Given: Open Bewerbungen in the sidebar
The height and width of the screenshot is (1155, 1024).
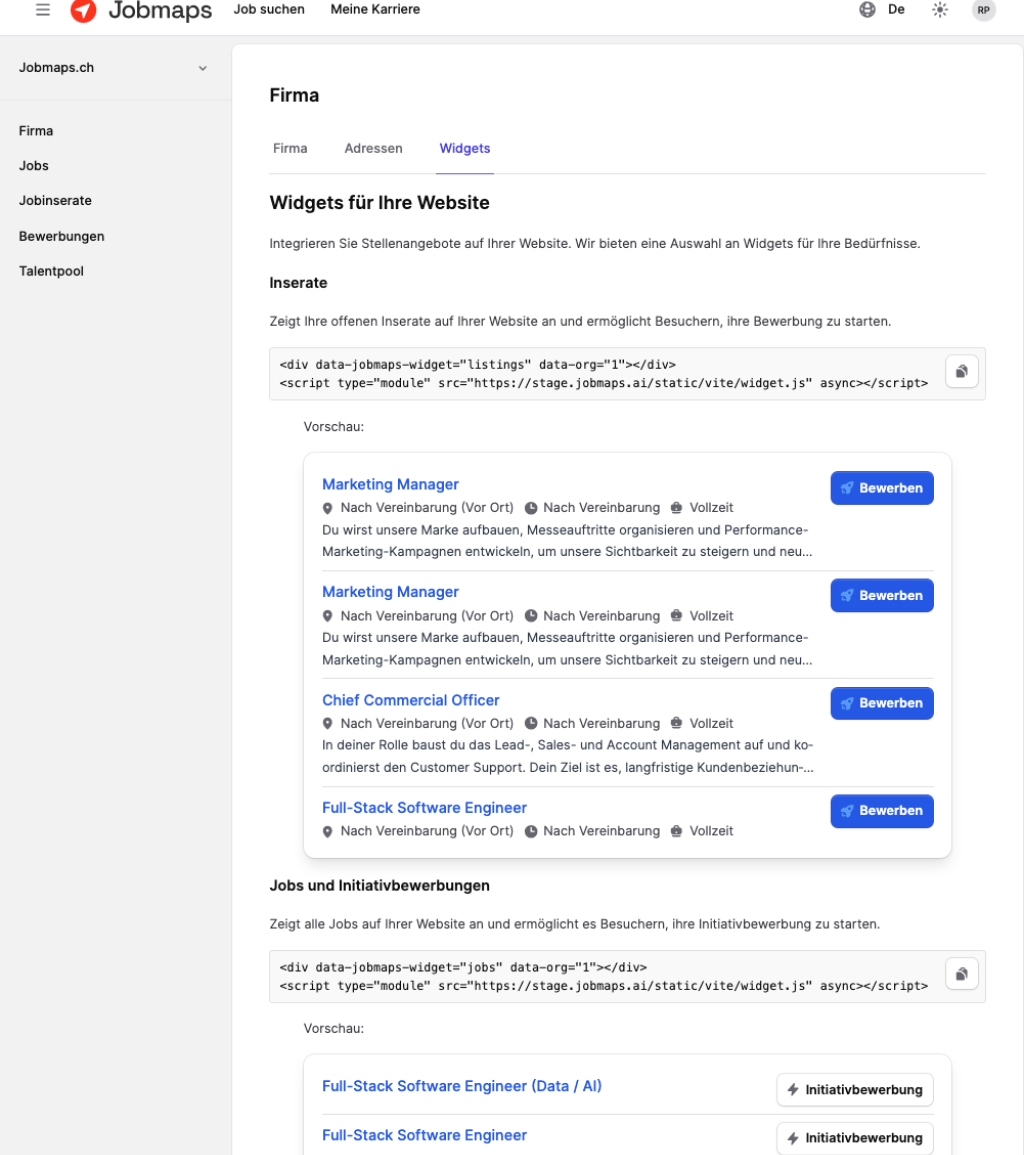Looking at the screenshot, I should tap(62, 236).
